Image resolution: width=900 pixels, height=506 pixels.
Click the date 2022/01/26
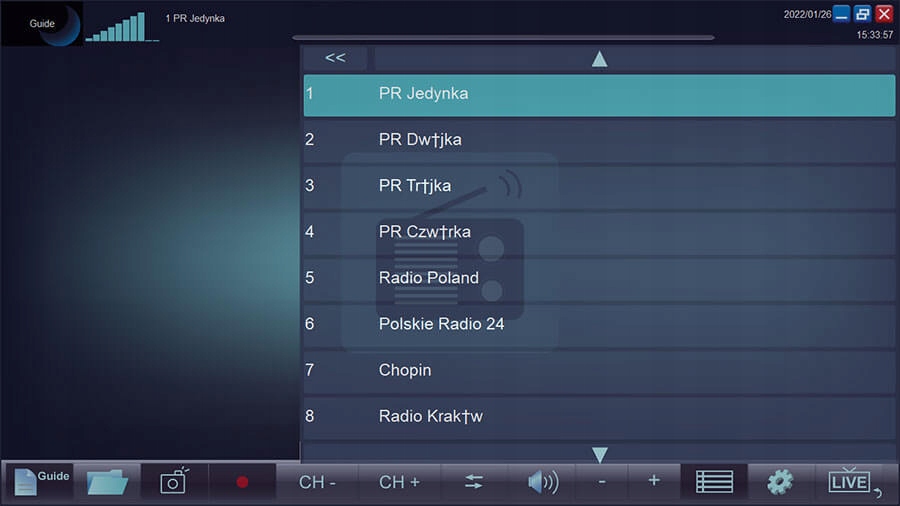click(807, 14)
